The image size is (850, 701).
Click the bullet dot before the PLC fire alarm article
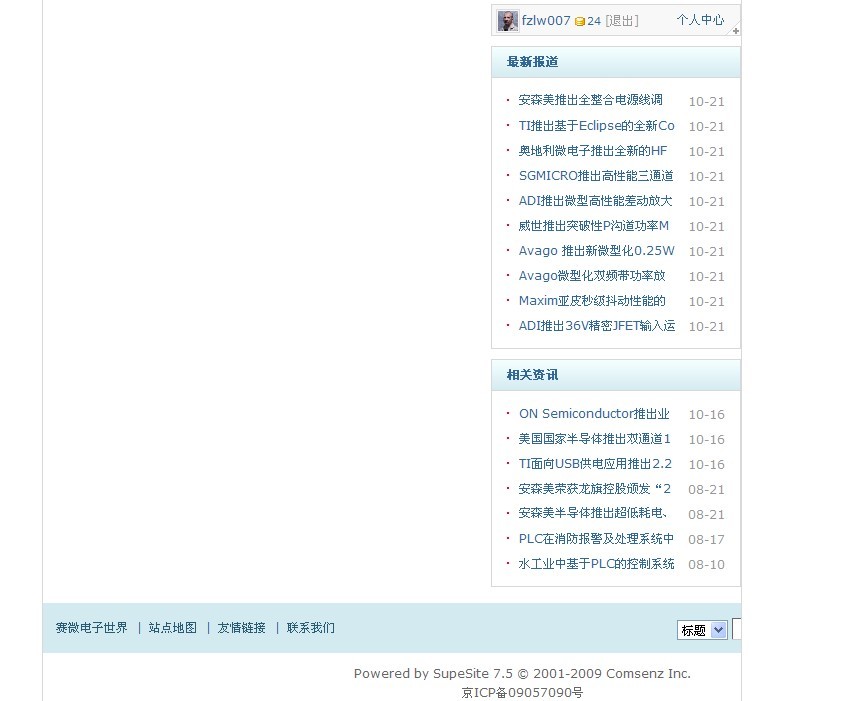(506, 539)
